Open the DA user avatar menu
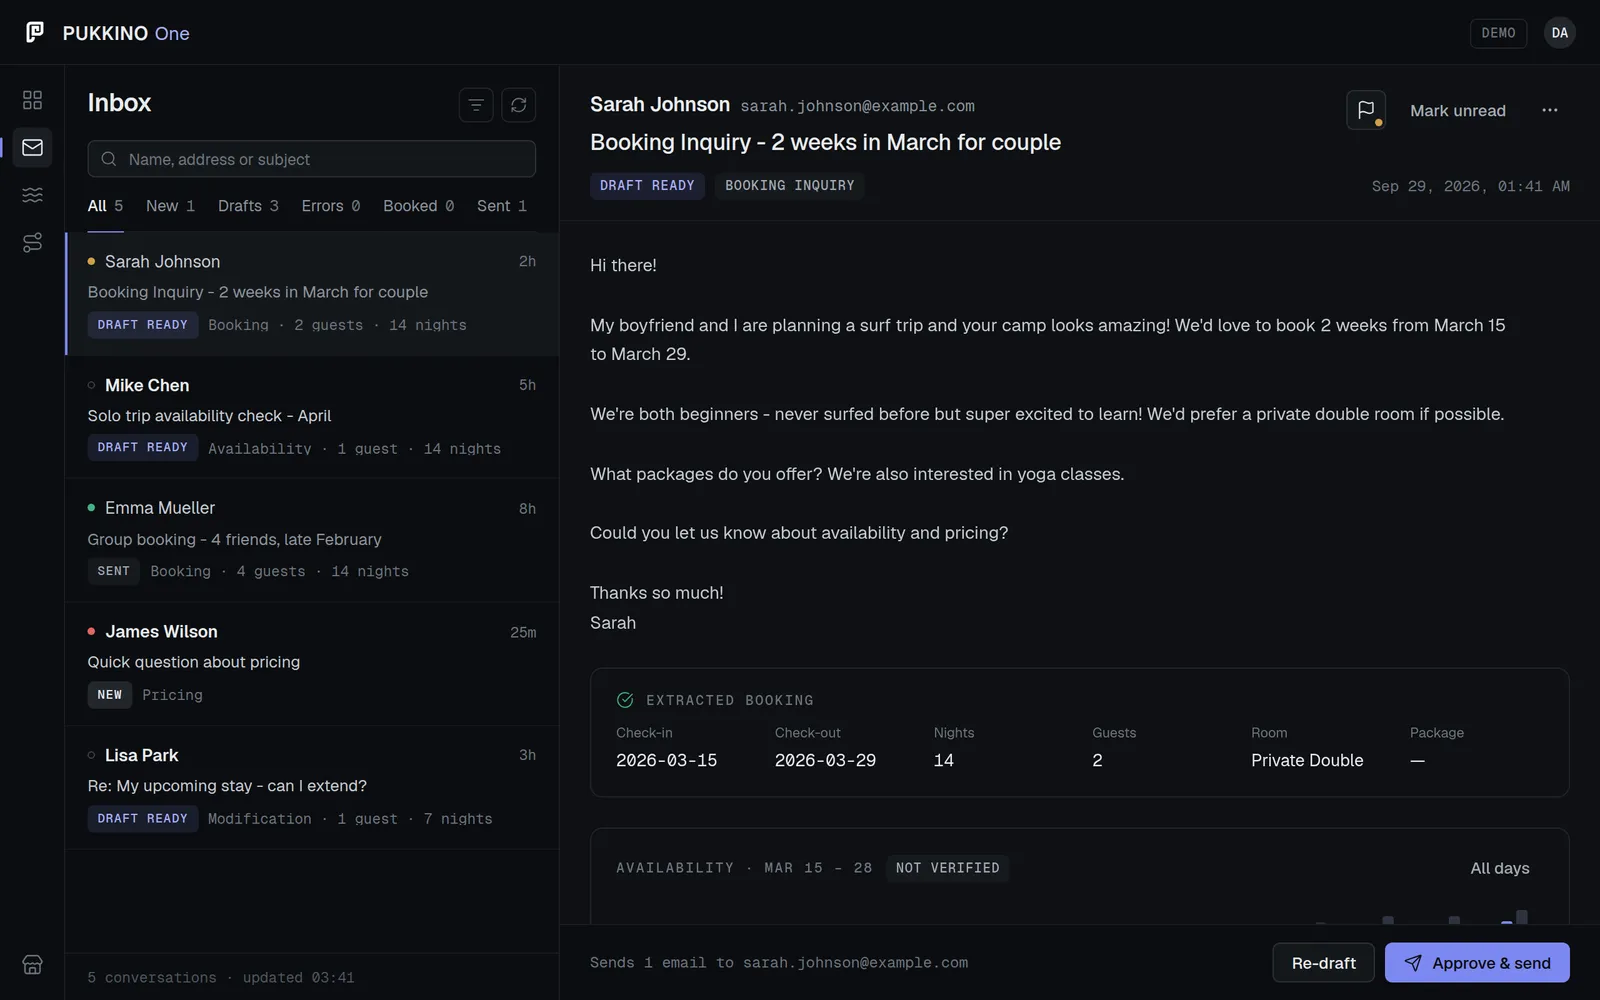Screen dimensions: 1600x1000 [x=1560, y=33]
